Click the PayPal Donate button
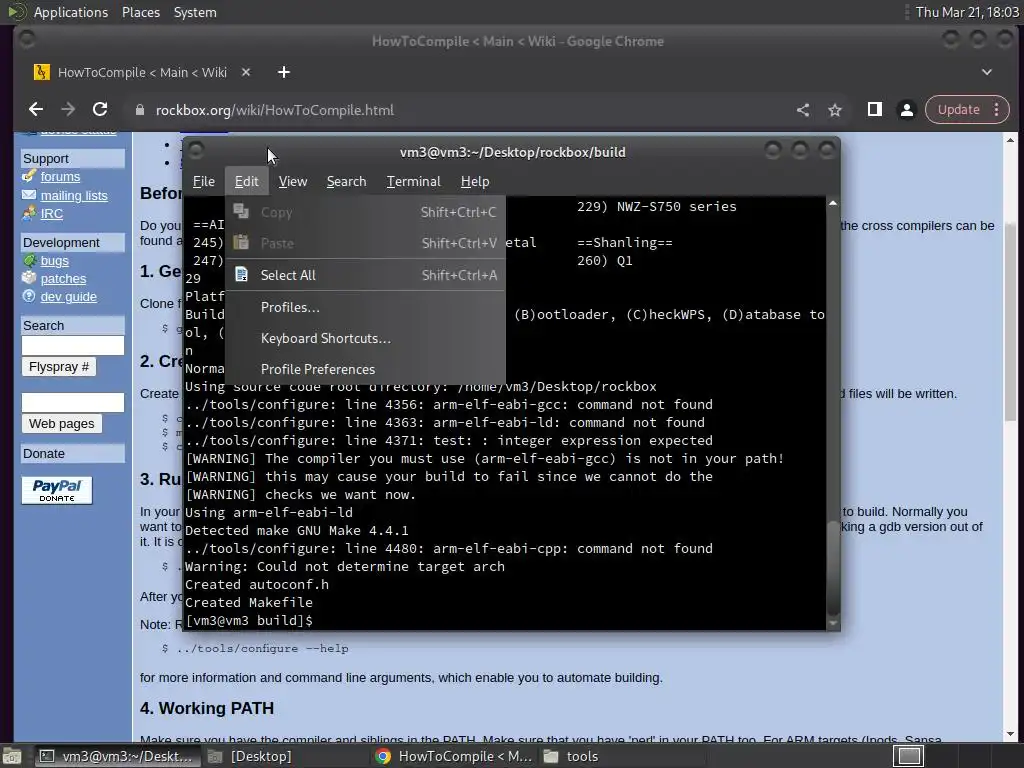This screenshot has width=1024, height=768. tap(57, 490)
